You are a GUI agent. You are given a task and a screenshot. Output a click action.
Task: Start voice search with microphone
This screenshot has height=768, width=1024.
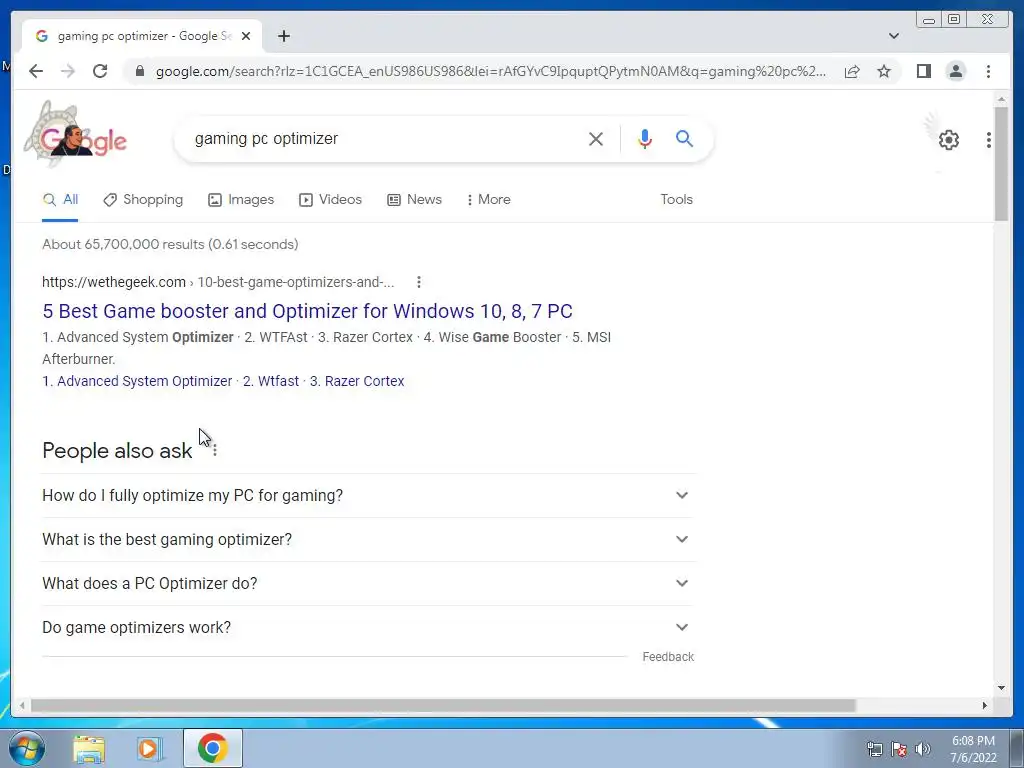645,139
